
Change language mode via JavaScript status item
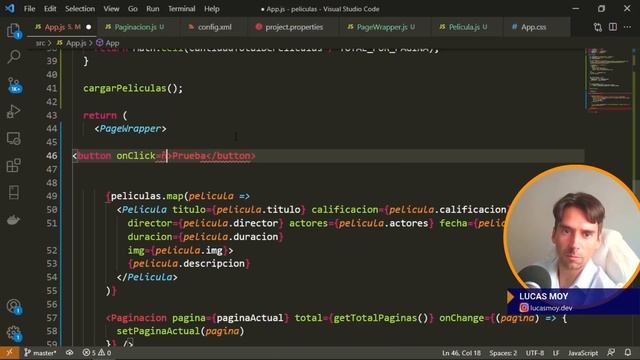pos(583,353)
